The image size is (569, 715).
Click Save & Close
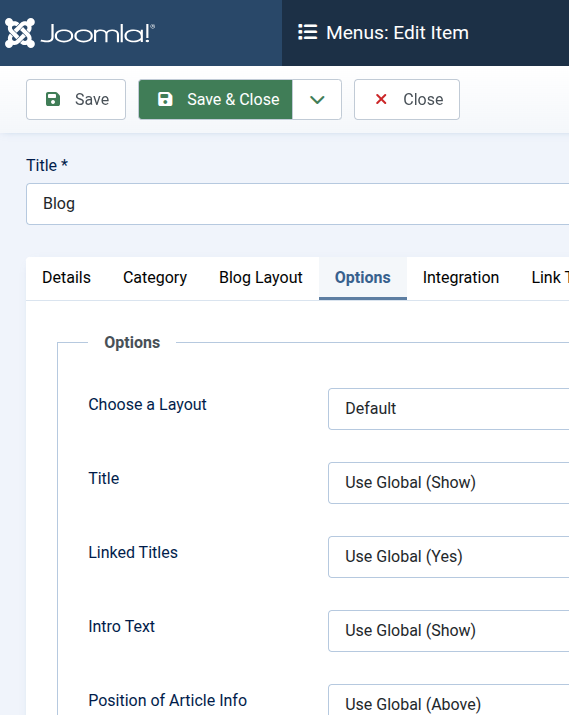[x=216, y=99]
